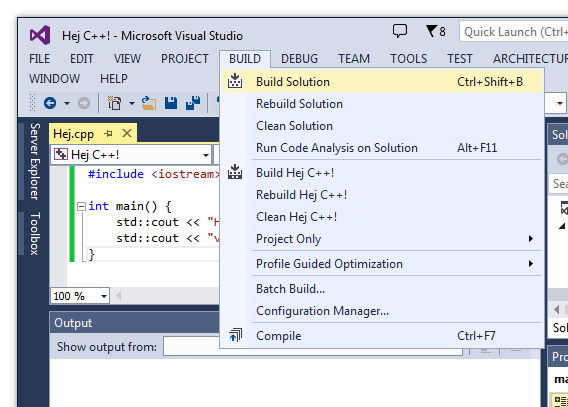This screenshot has width=568, height=407.
Task: Open the TOOLS menu
Action: pyautogui.click(x=408, y=59)
